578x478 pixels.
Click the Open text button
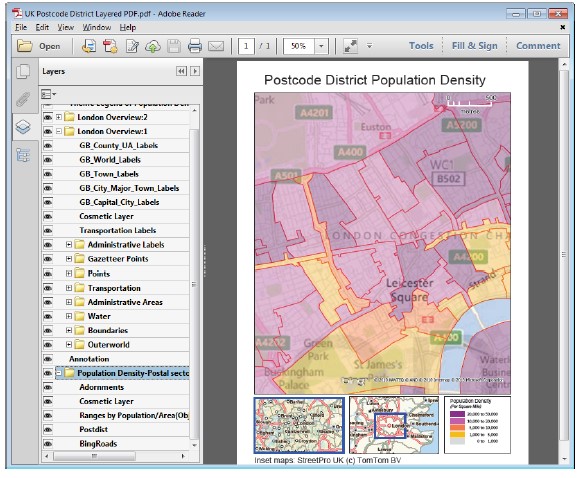pos(49,46)
